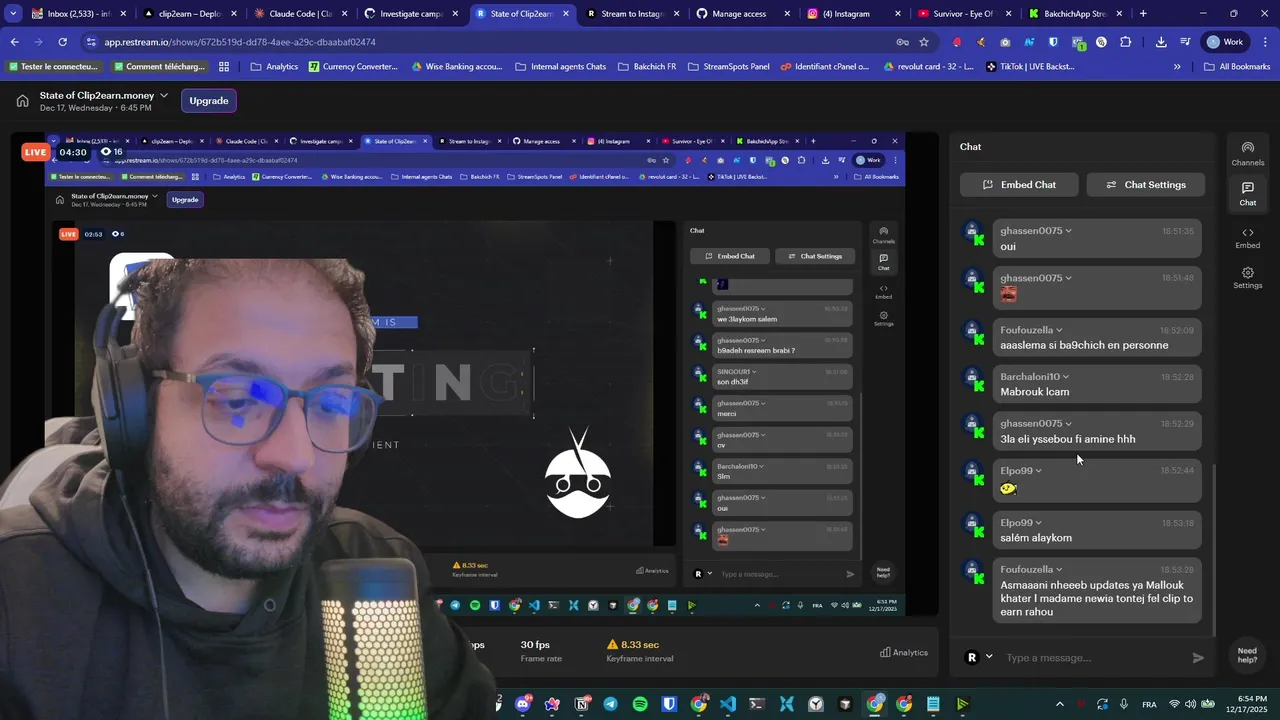Open the tab search dropdown at top left

point(13,14)
